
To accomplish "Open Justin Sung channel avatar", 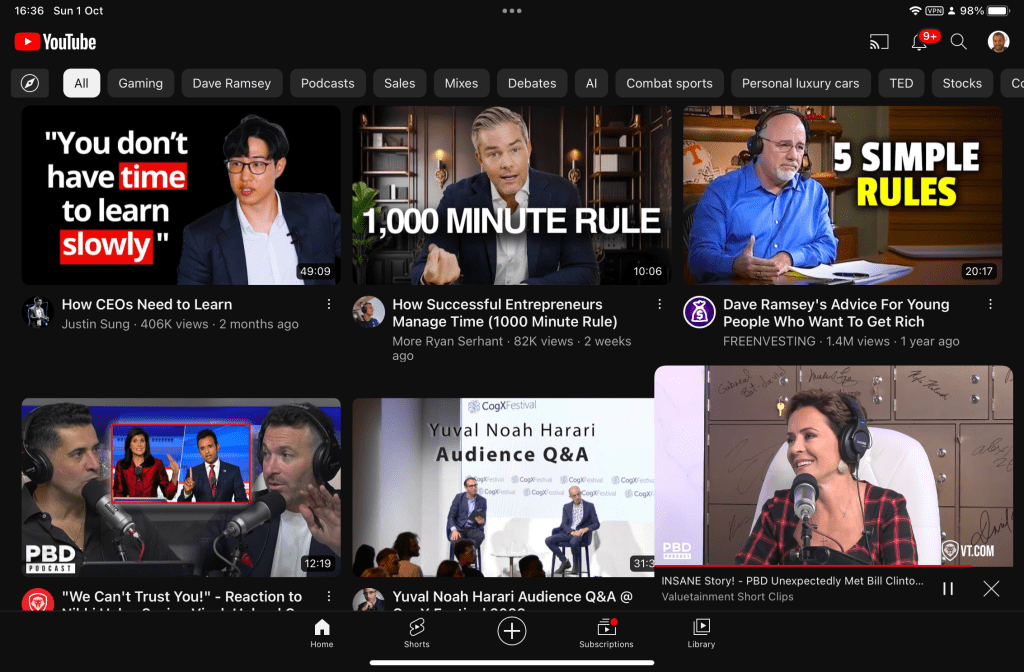I will 38,312.
